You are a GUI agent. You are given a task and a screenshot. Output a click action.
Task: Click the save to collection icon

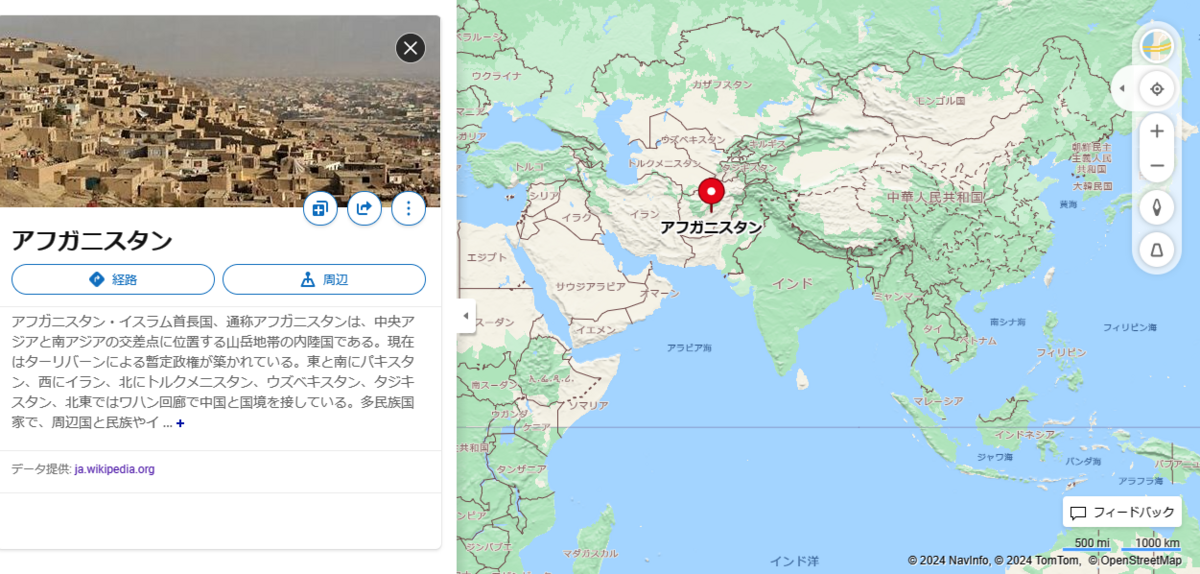coord(320,208)
